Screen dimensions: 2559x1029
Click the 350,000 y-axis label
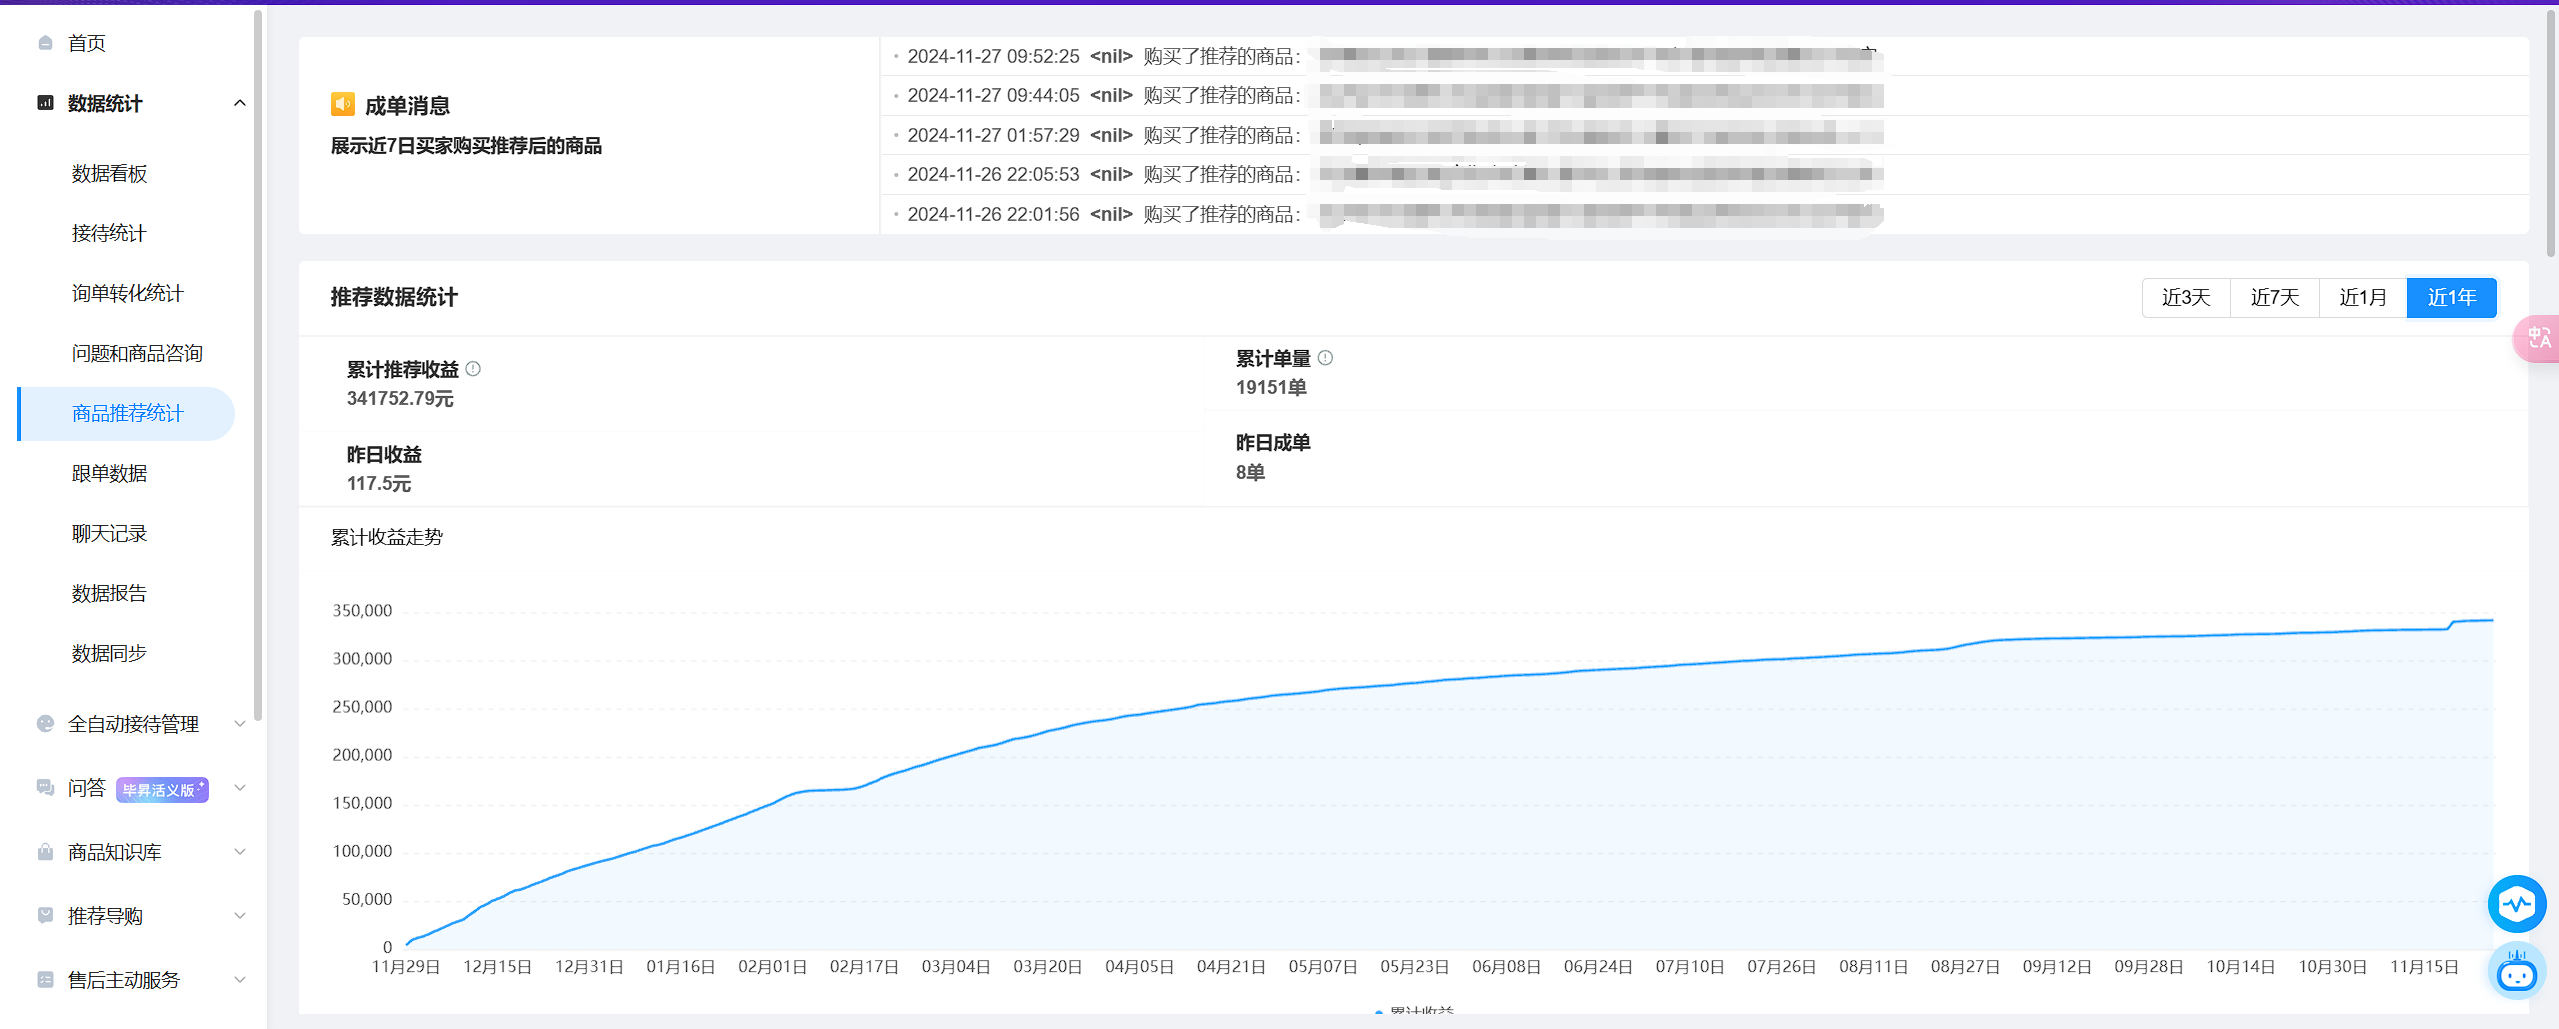tap(362, 611)
